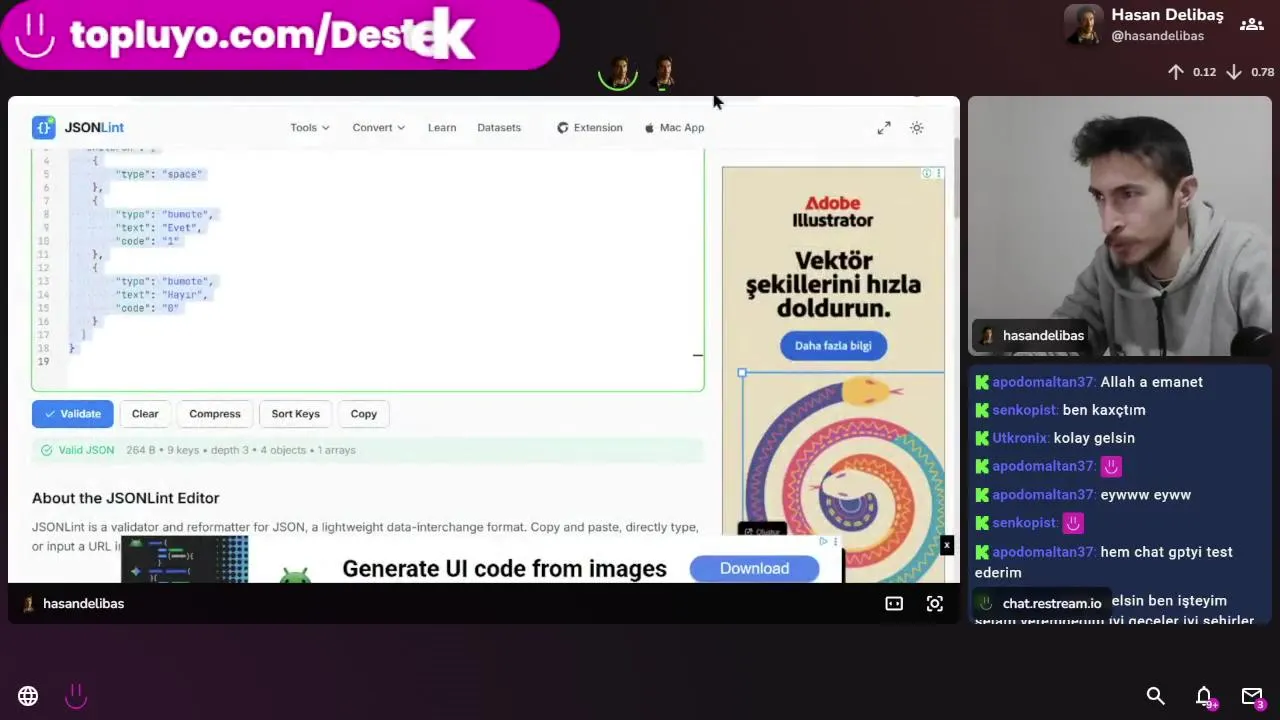
Task: Clear the JSON editor contents
Action: (145, 414)
